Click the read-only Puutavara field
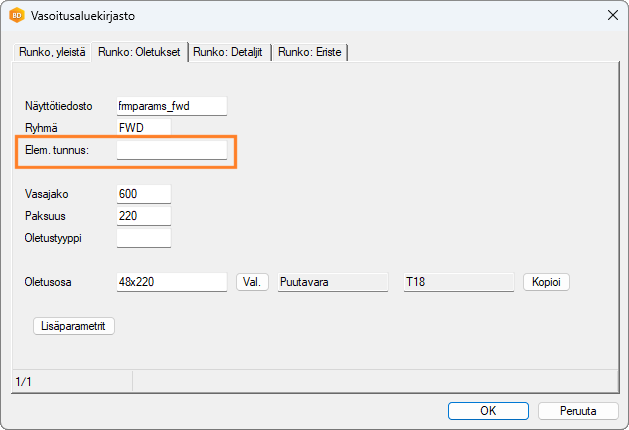This screenshot has height=430, width=629. tap(332, 282)
